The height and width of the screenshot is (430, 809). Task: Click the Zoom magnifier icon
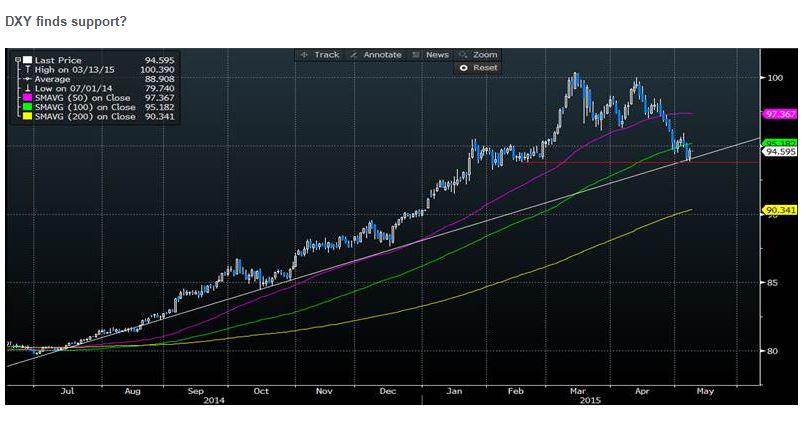(x=462, y=55)
